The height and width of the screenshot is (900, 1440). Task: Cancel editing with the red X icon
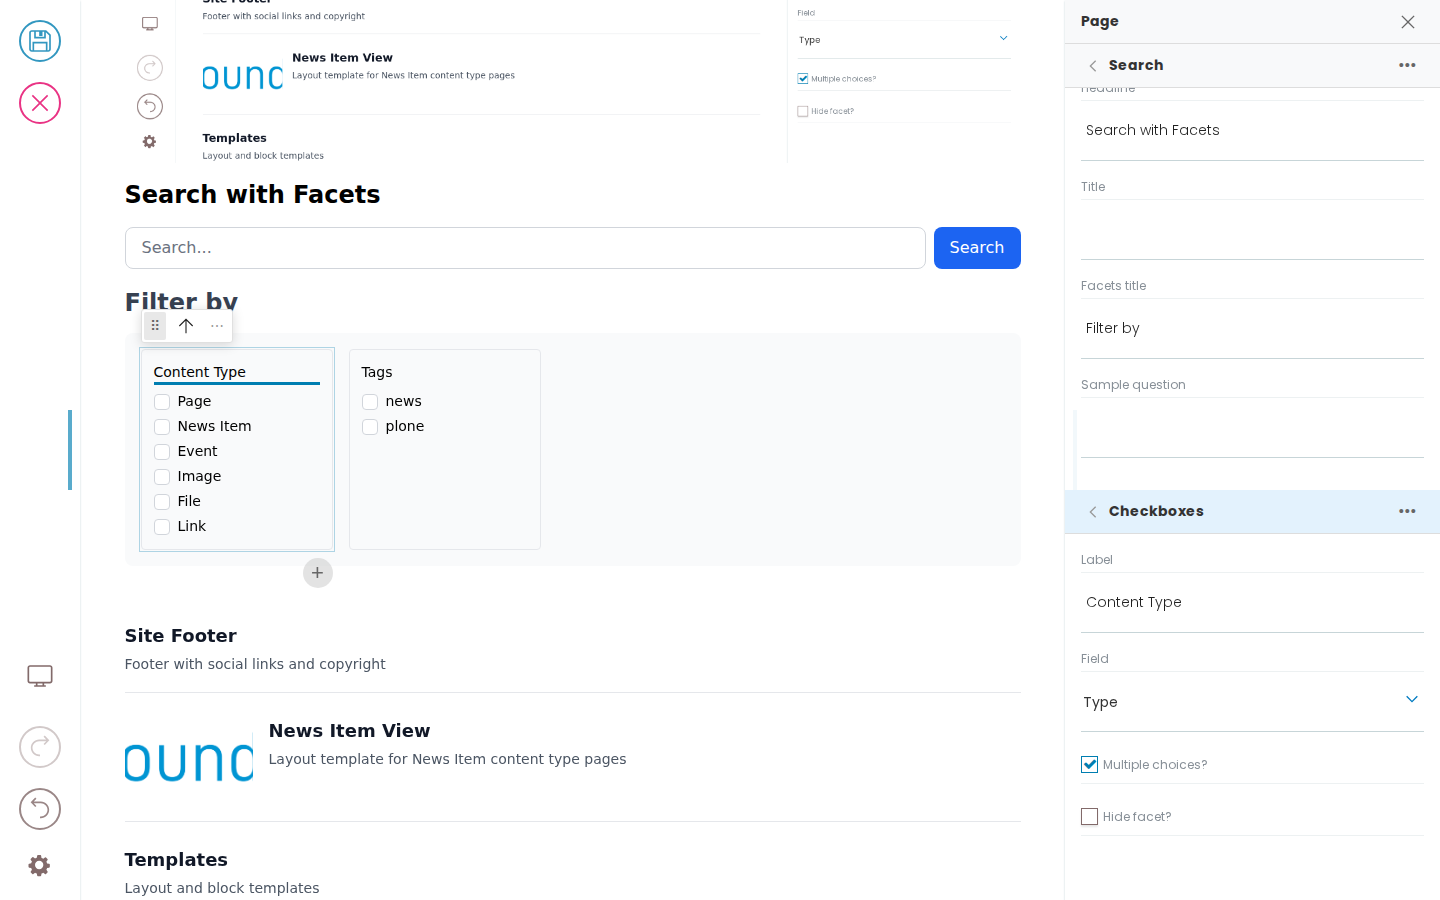coord(40,103)
